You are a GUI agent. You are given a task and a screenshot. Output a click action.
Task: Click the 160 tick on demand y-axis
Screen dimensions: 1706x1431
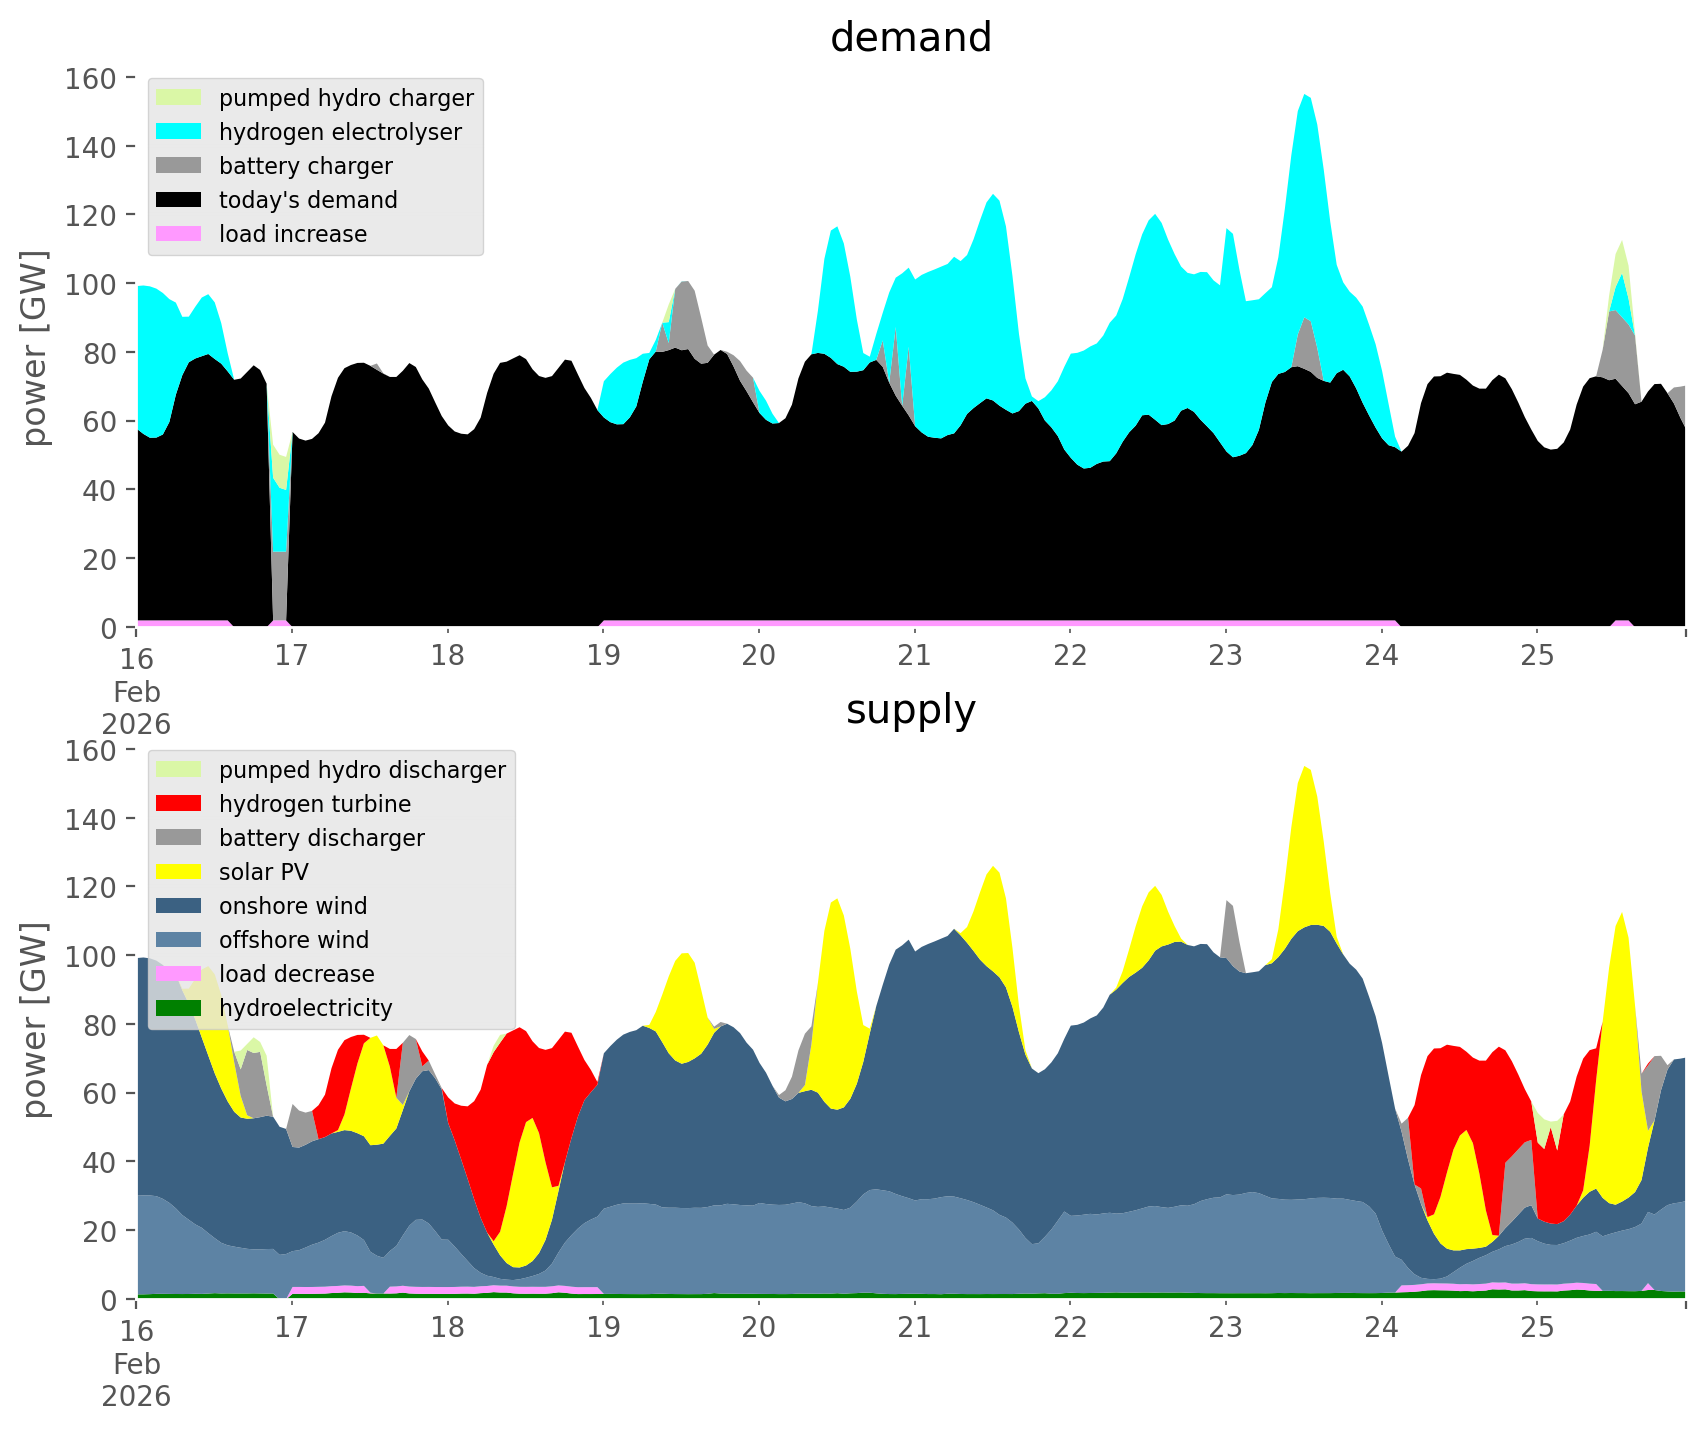[90, 78]
